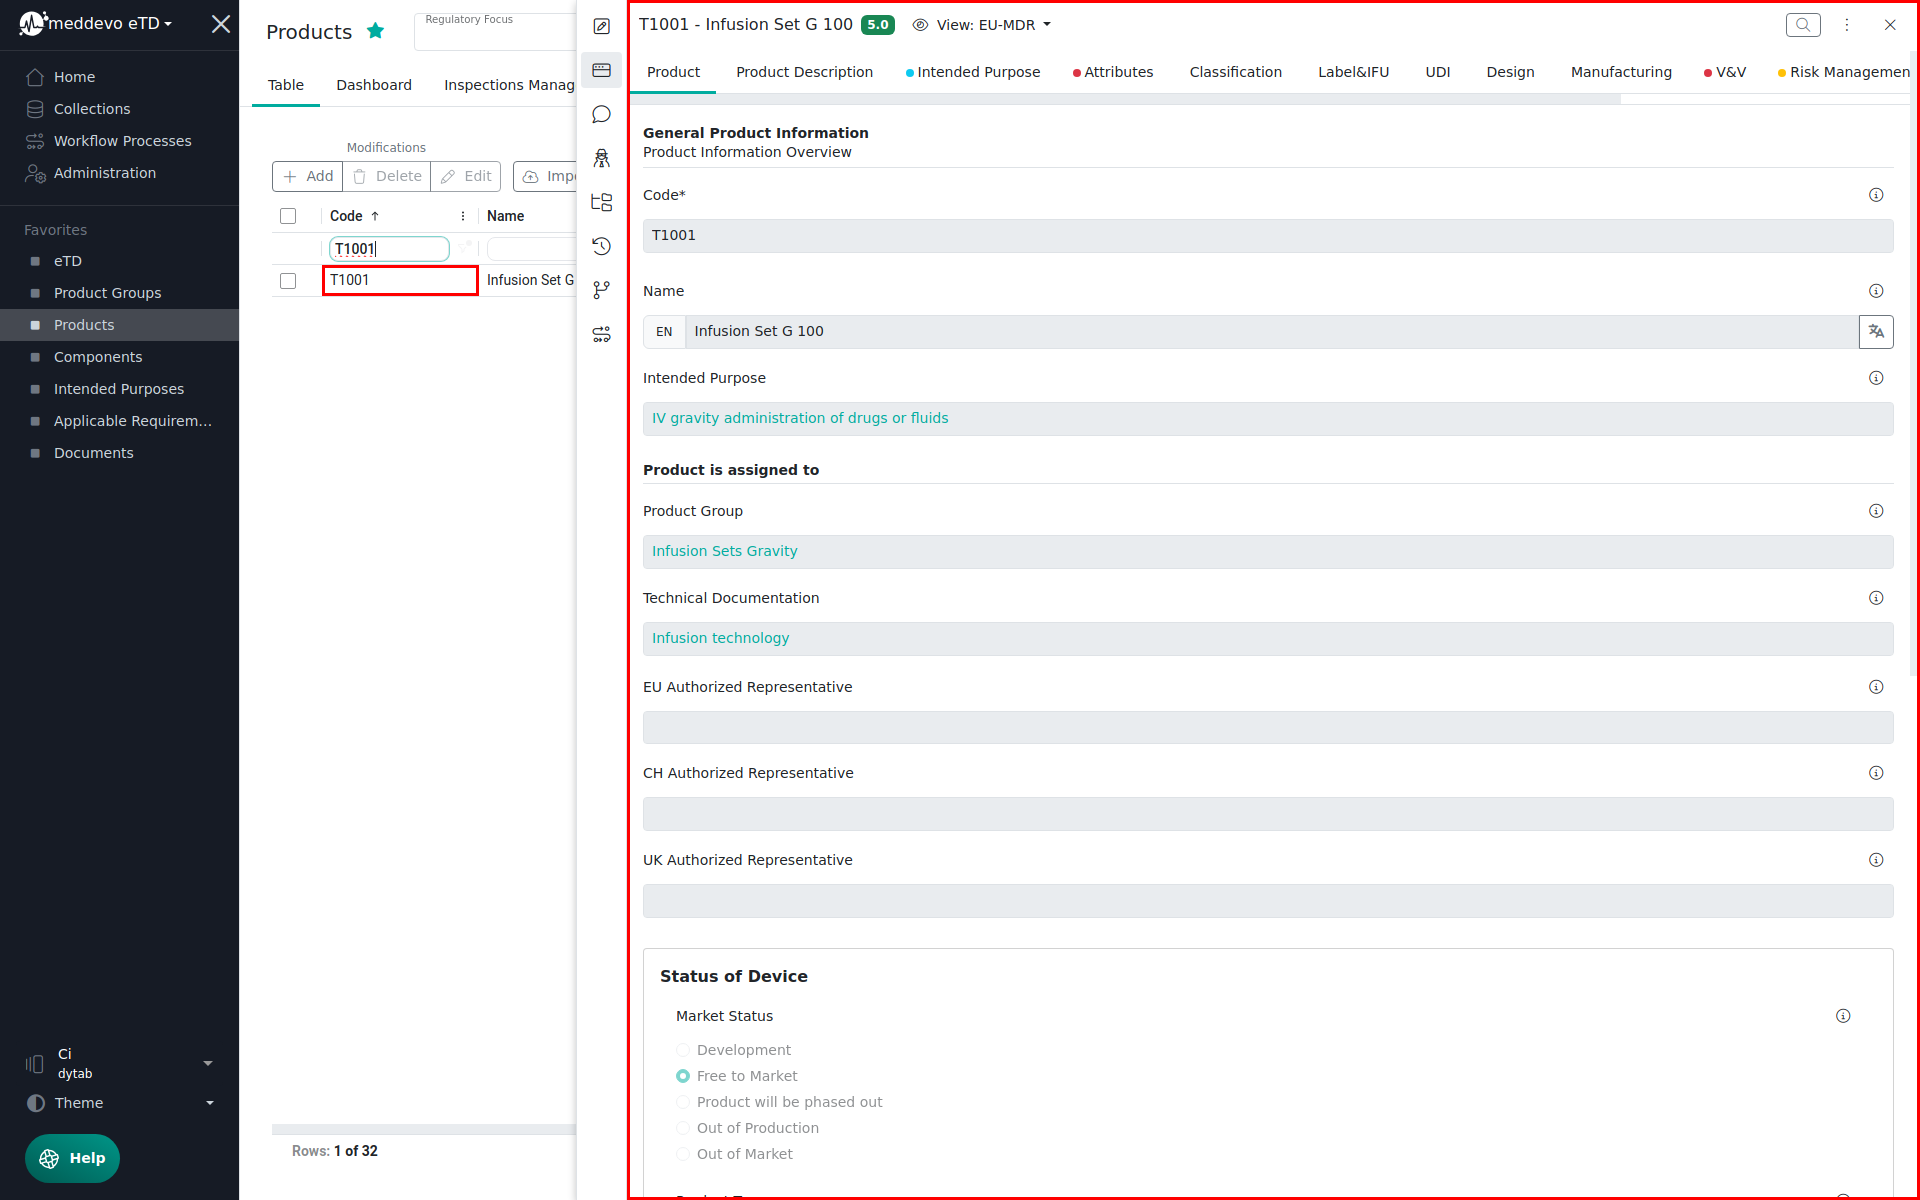Switch to the Classification tab
This screenshot has width=1920, height=1200.
point(1235,72)
